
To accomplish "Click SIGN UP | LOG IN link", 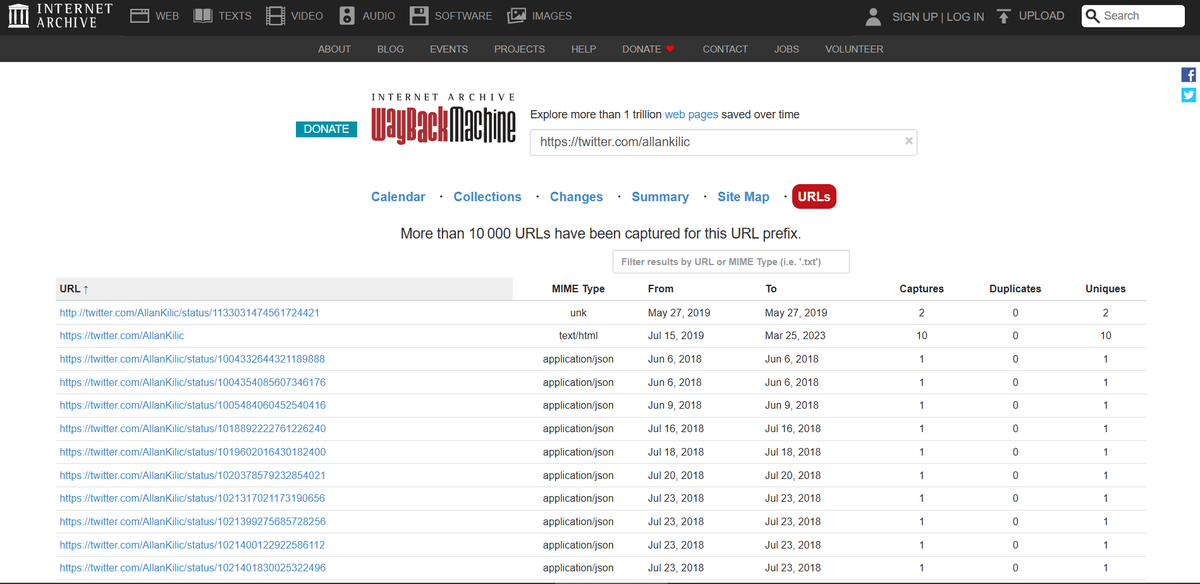I will click(938, 17).
